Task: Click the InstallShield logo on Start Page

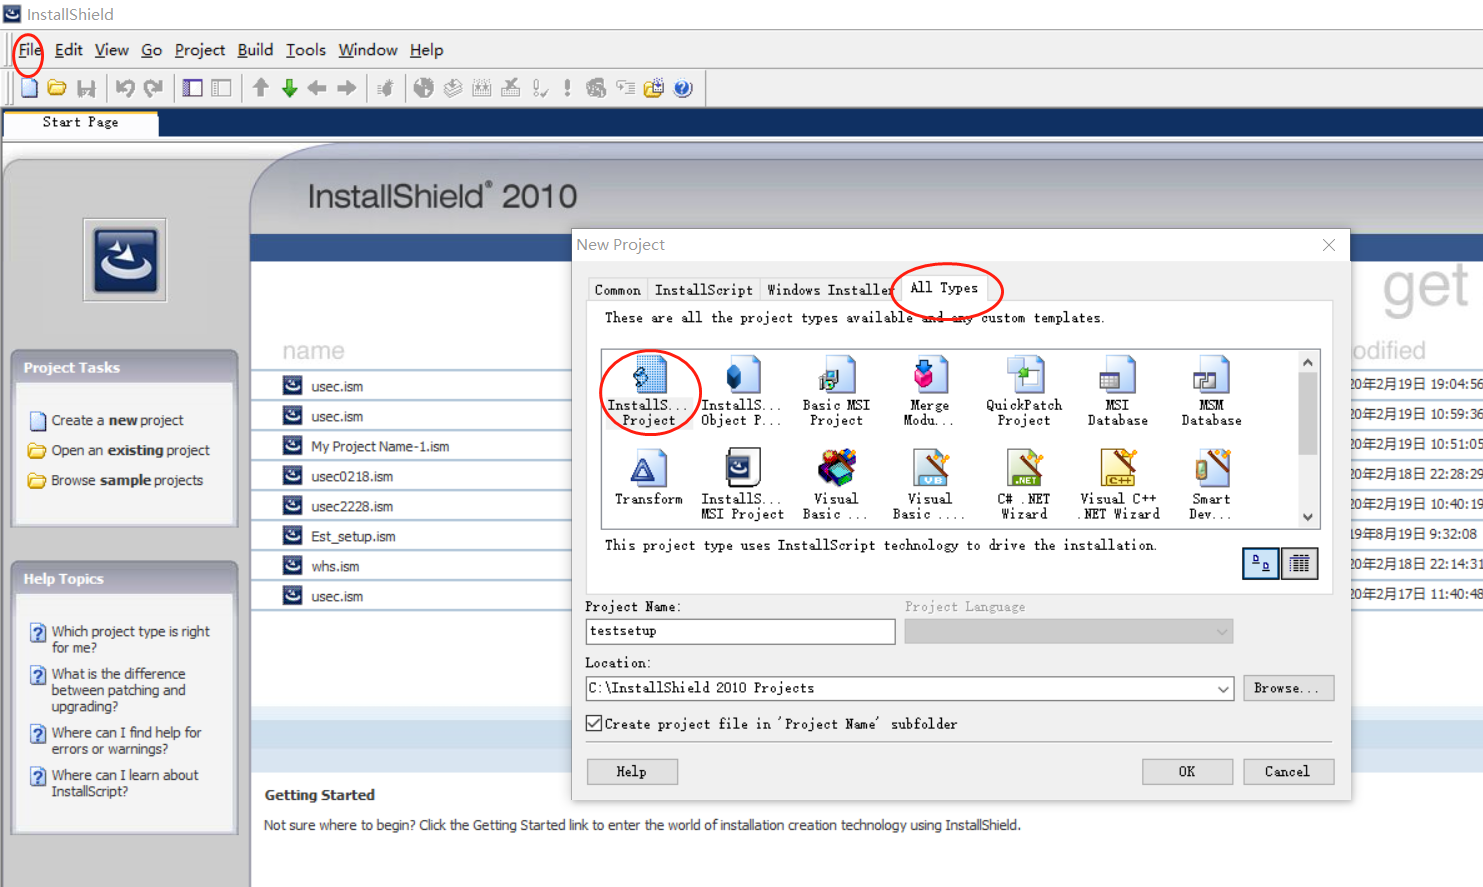Action: pyautogui.click(x=125, y=260)
